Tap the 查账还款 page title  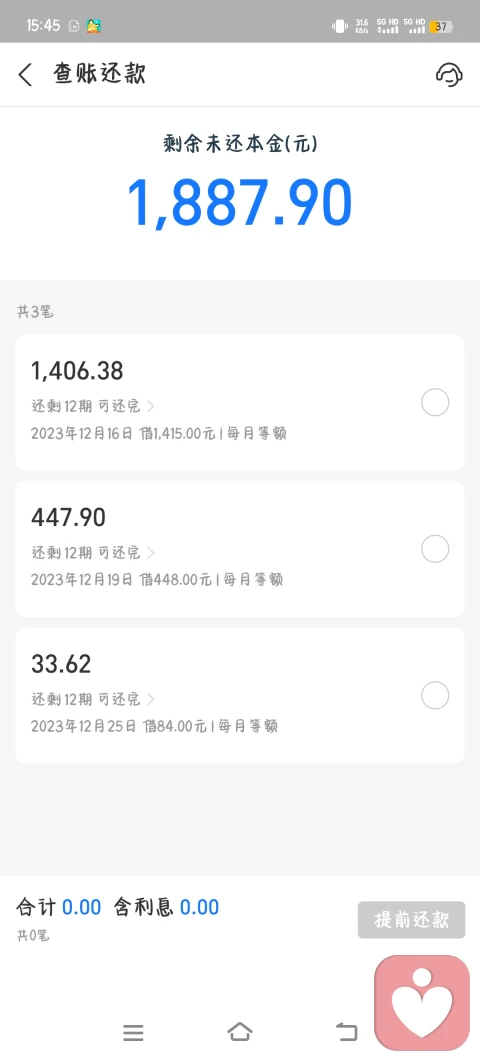(x=100, y=74)
